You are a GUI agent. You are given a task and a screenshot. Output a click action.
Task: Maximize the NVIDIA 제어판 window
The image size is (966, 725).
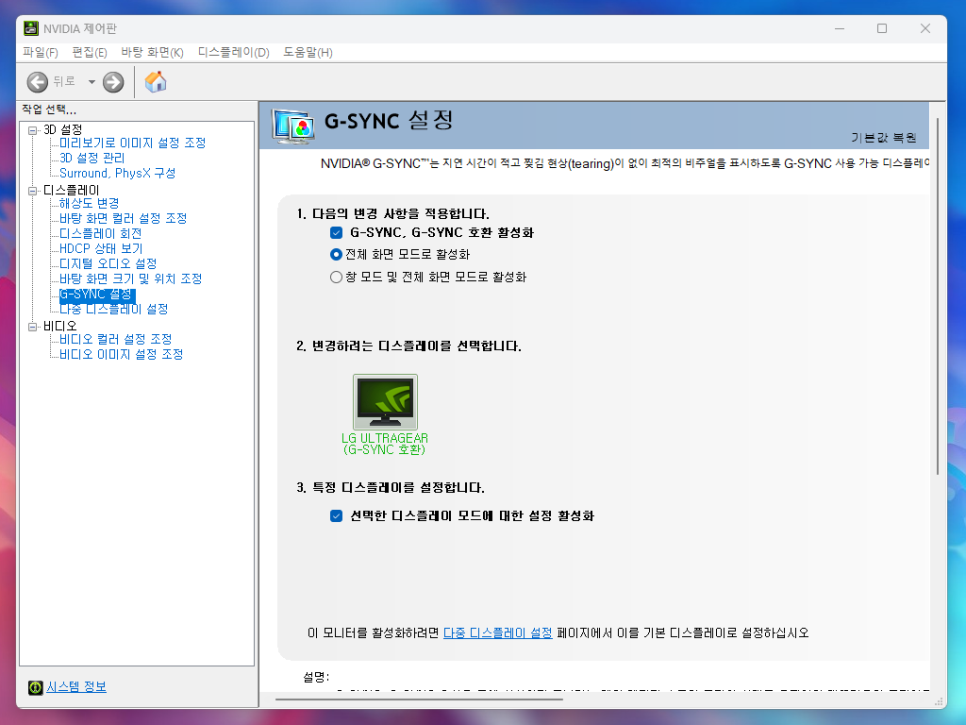882,28
